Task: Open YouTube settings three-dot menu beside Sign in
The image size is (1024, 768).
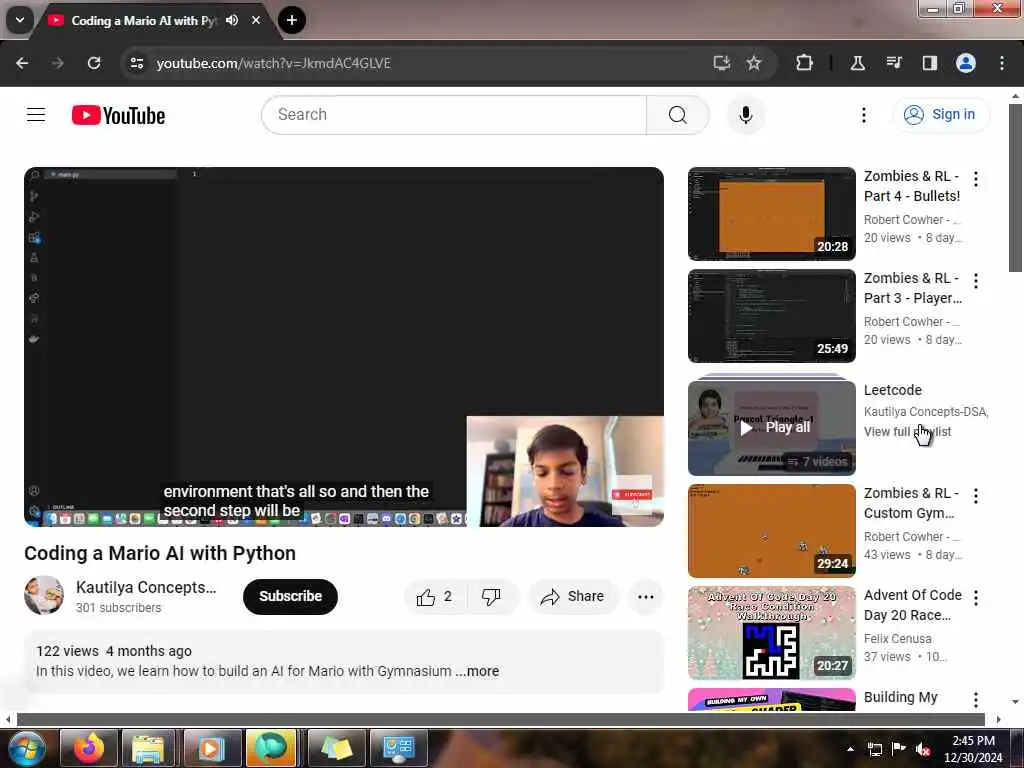Action: 863,115
